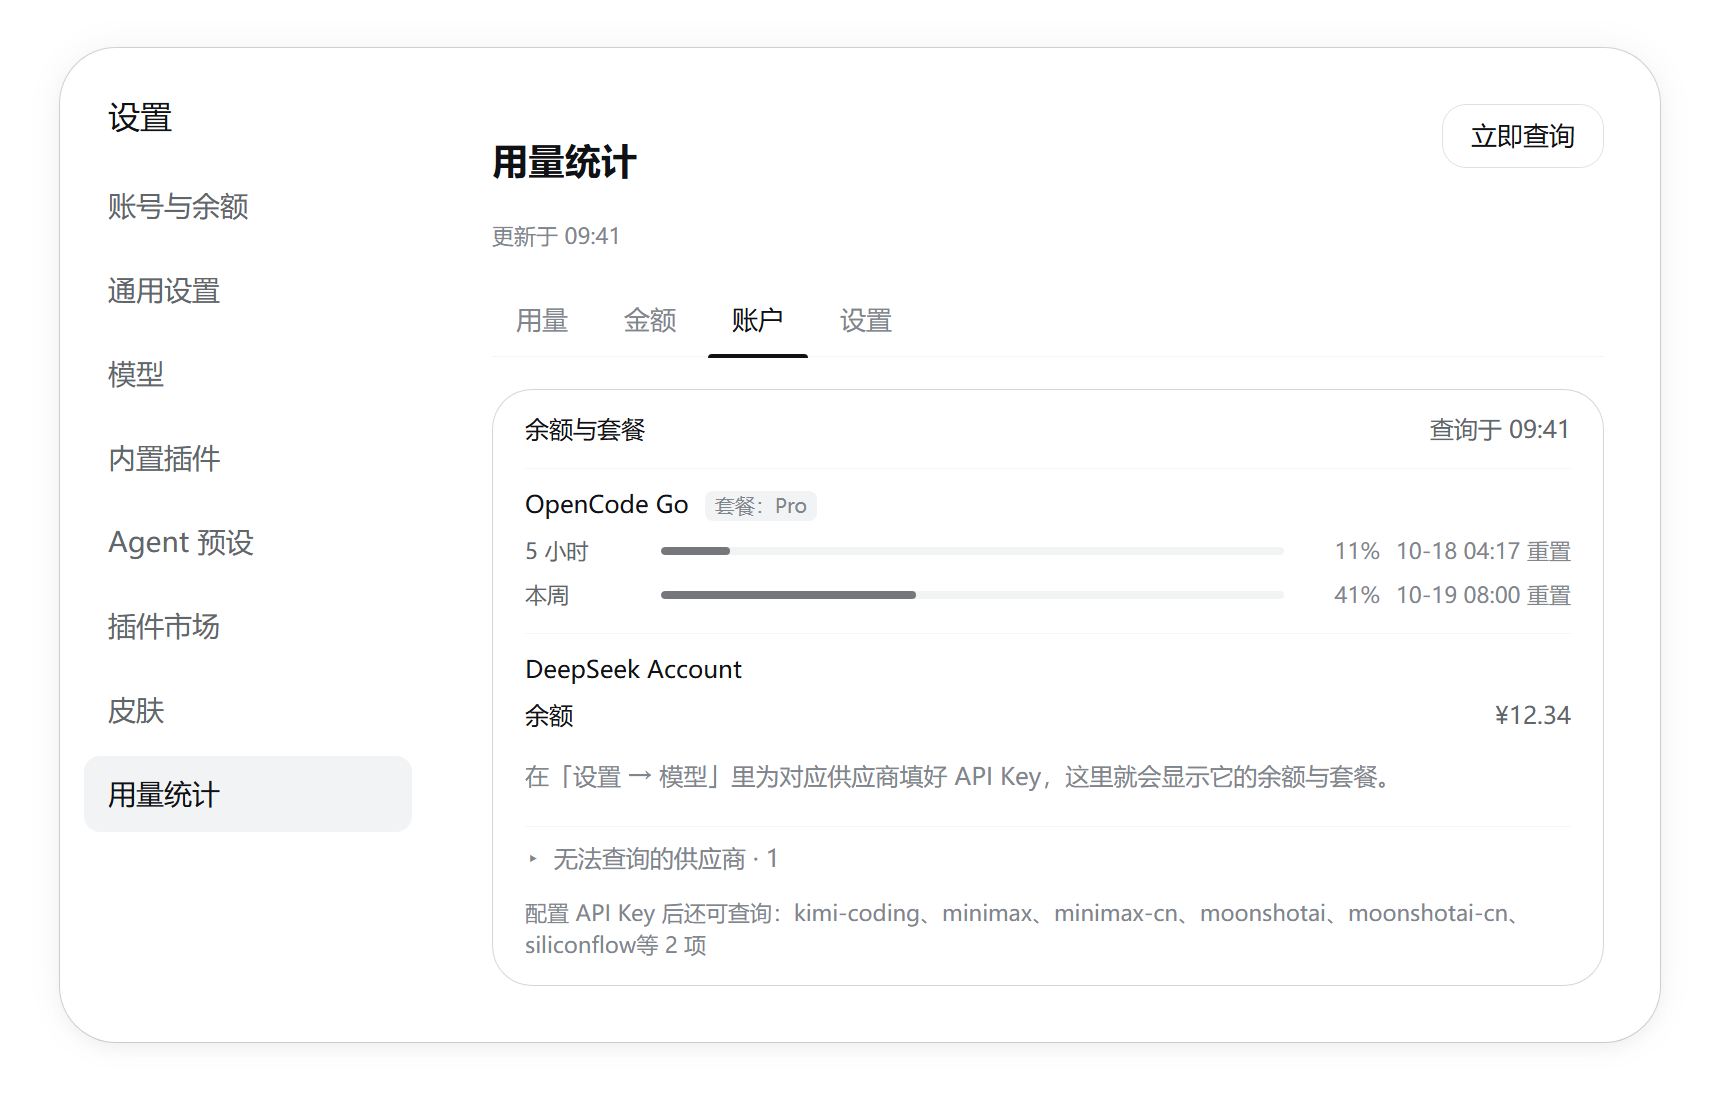Click the 5 小时 row label

[x=557, y=551]
